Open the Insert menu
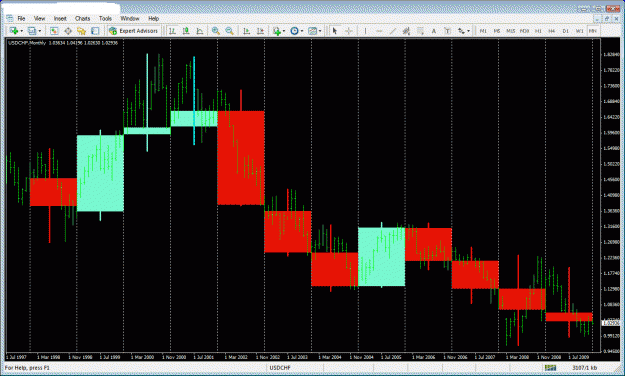625x376 pixels. tap(60, 18)
